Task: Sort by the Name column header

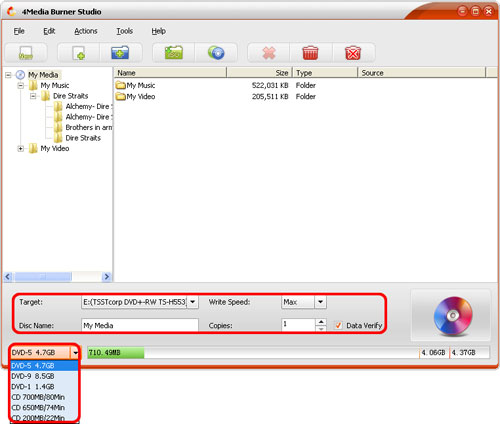Action: tap(170, 73)
